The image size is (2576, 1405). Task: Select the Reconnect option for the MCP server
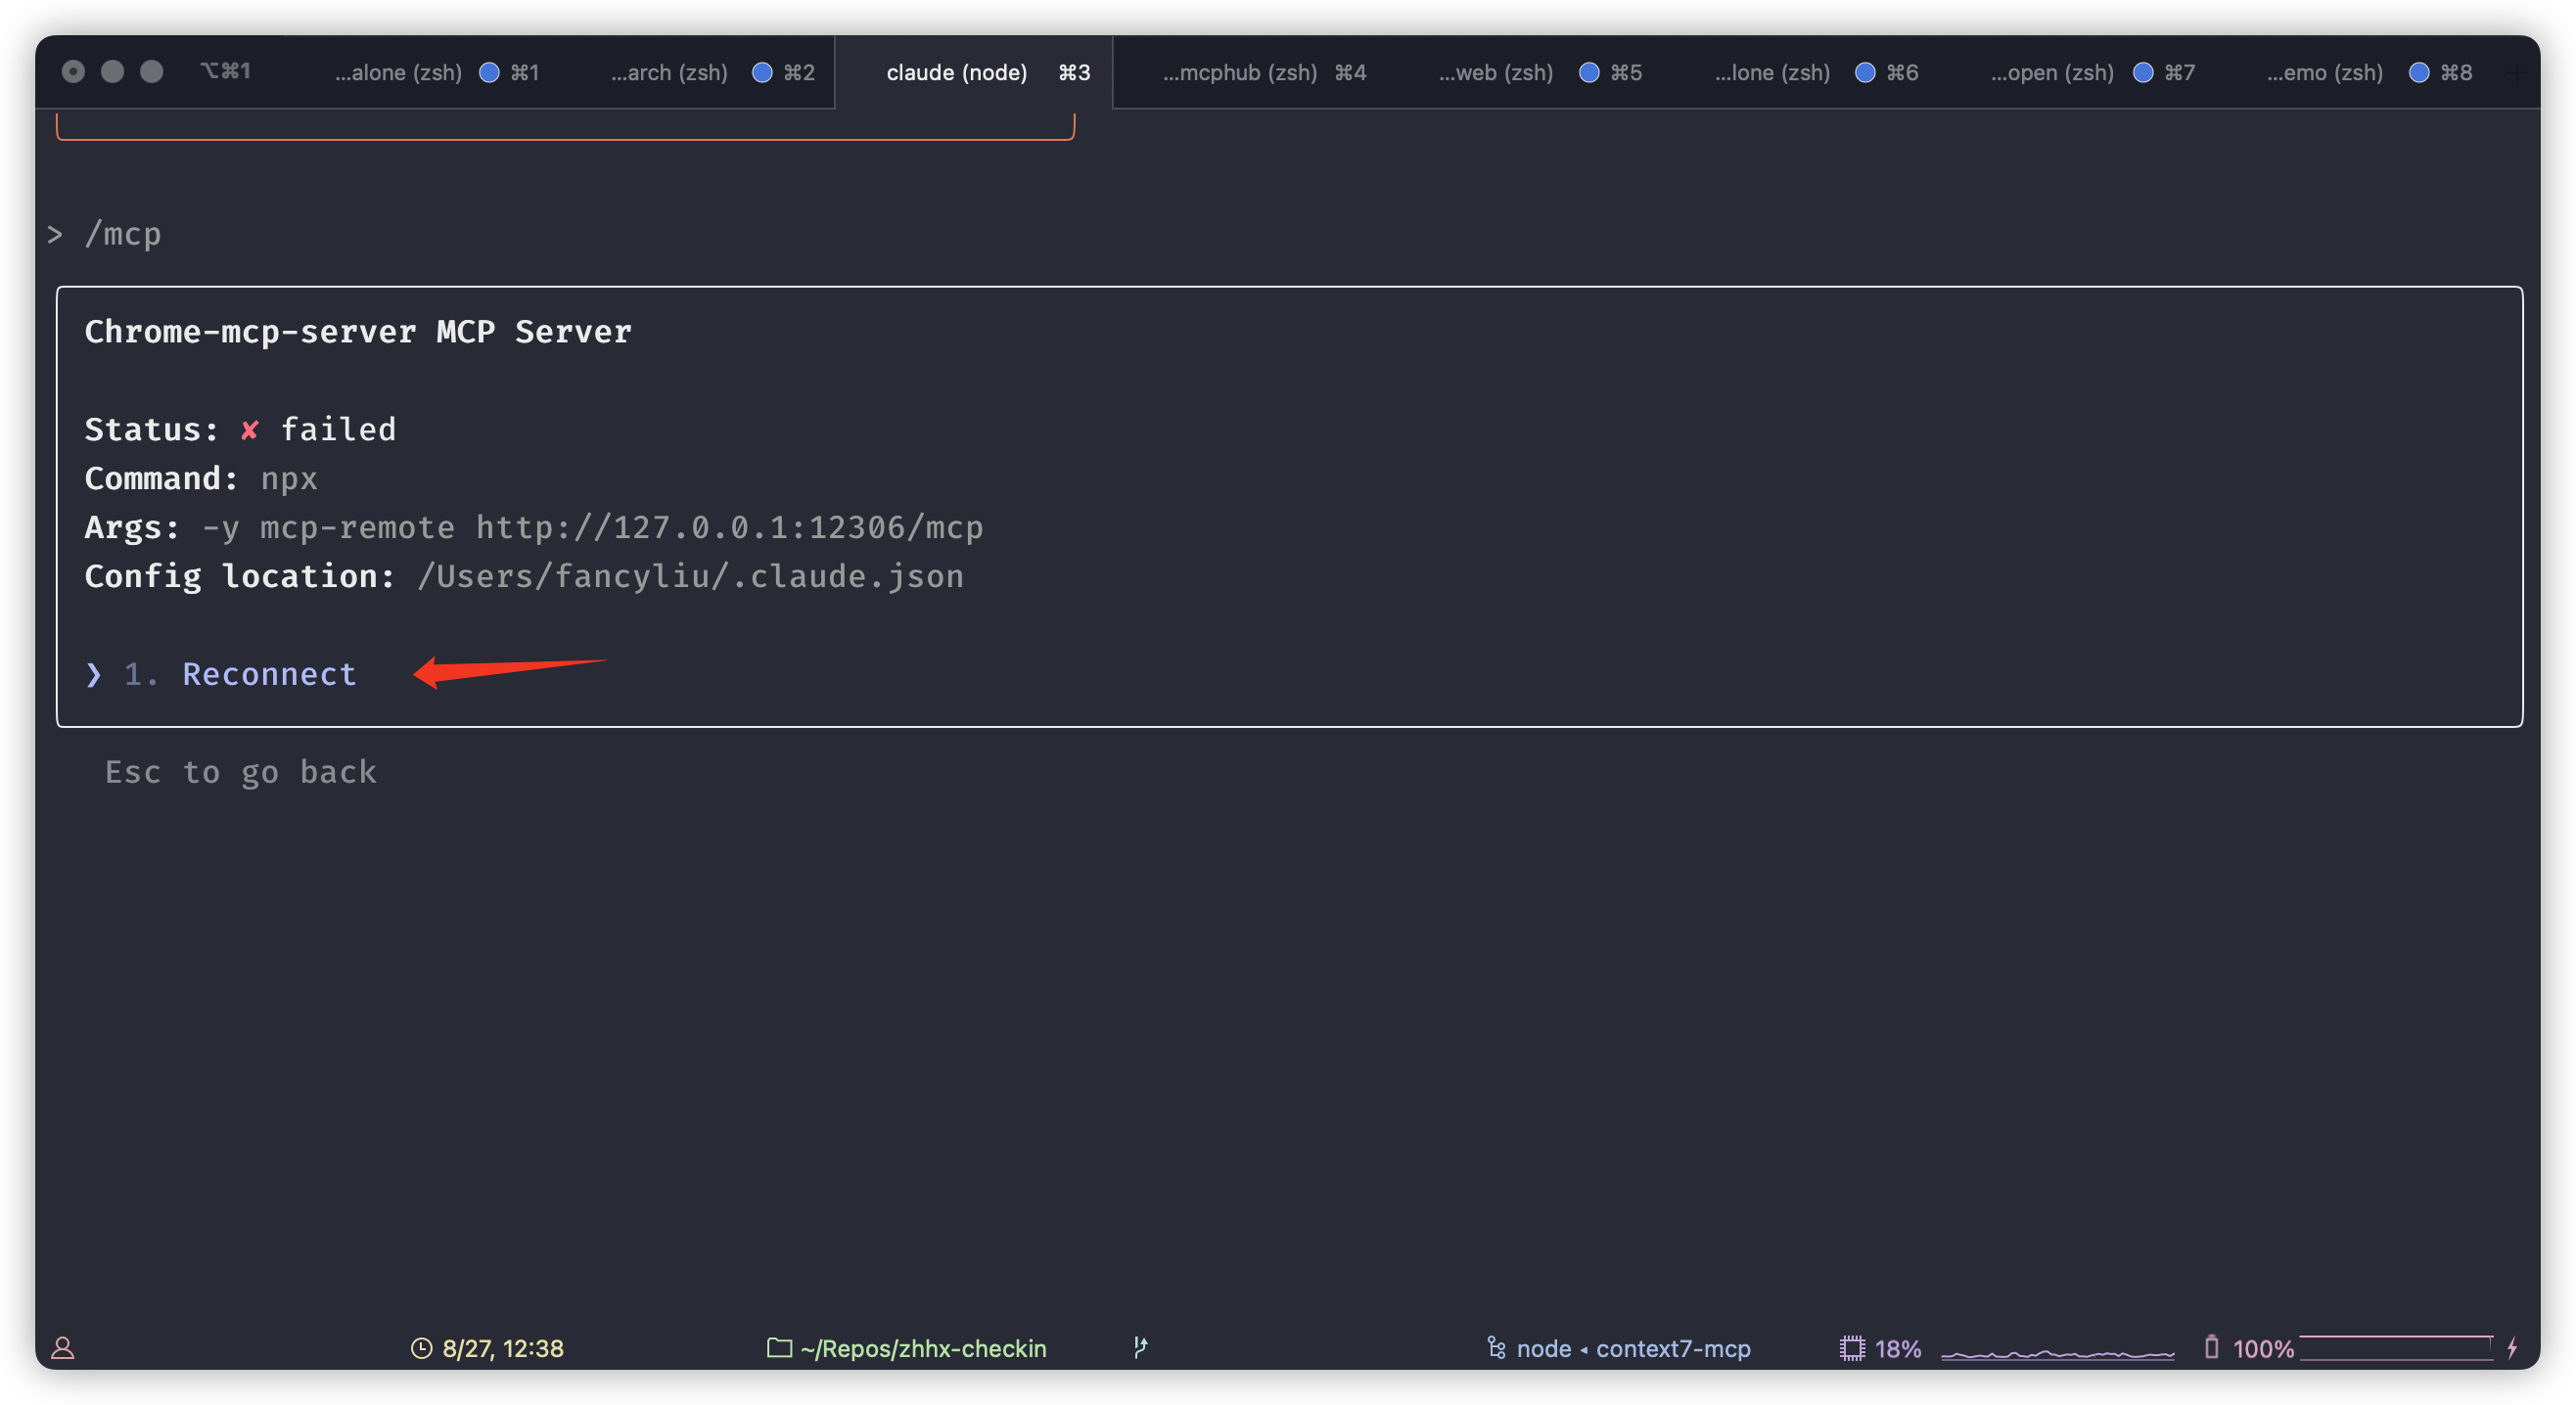click(268, 675)
